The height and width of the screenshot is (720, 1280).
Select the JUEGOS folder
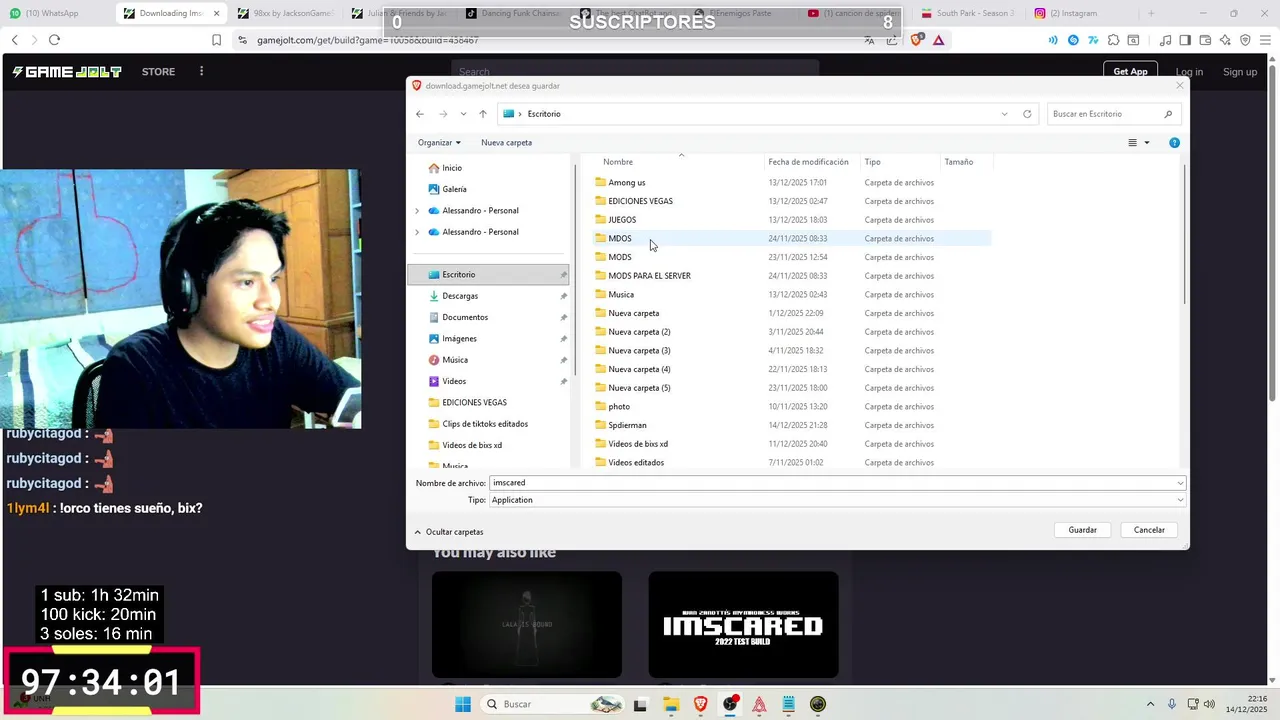(622, 220)
